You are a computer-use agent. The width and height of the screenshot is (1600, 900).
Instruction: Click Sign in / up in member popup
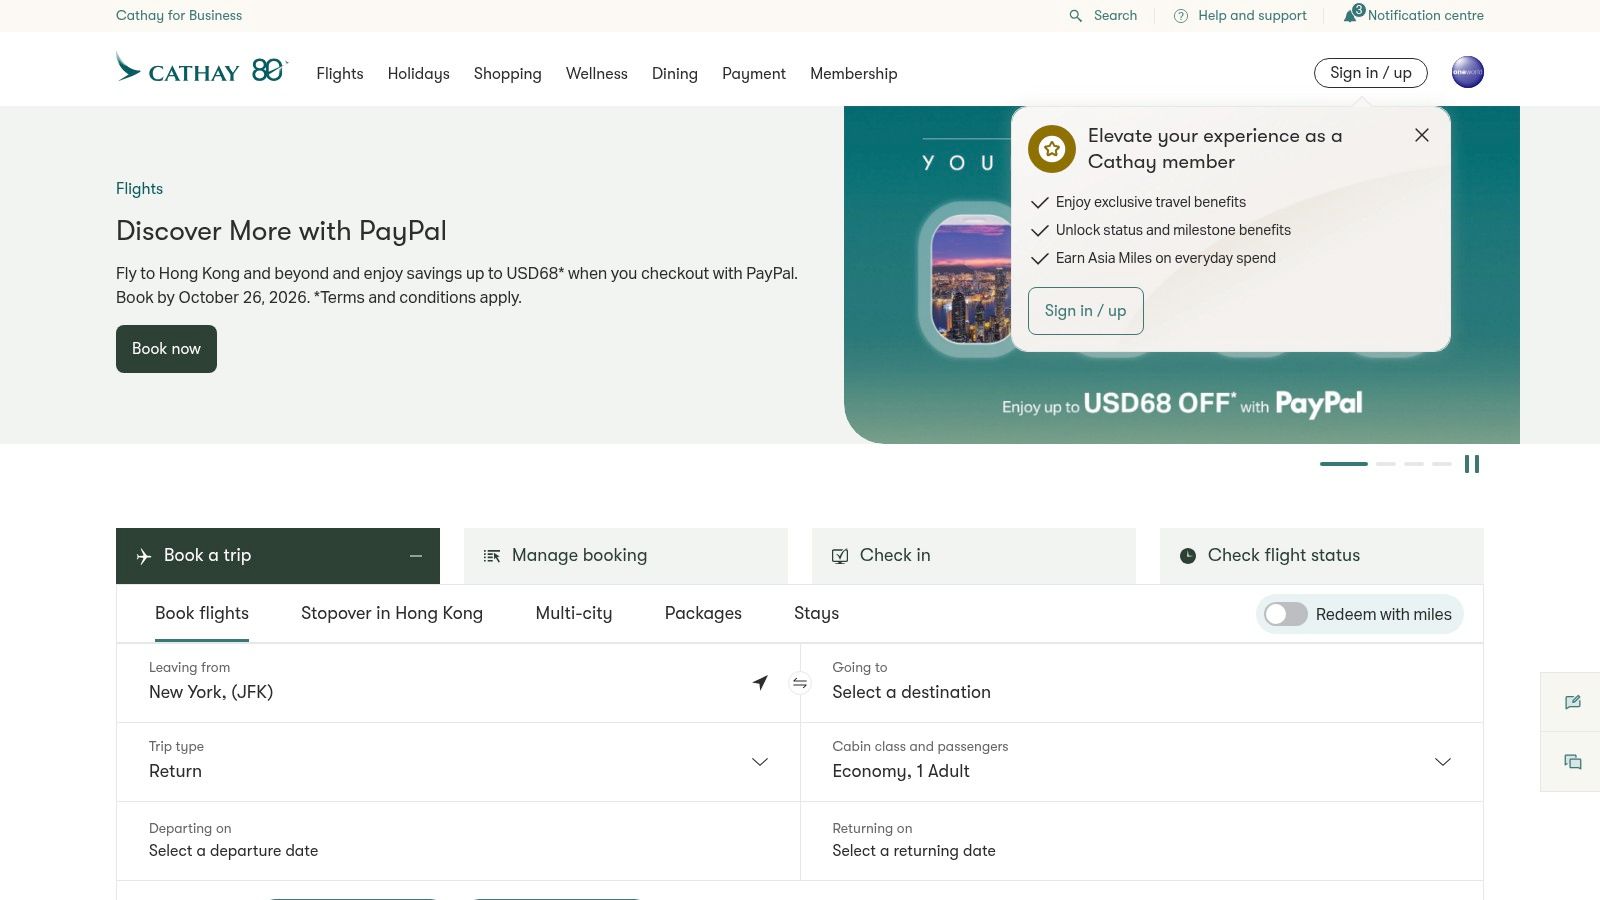pyautogui.click(x=1086, y=311)
